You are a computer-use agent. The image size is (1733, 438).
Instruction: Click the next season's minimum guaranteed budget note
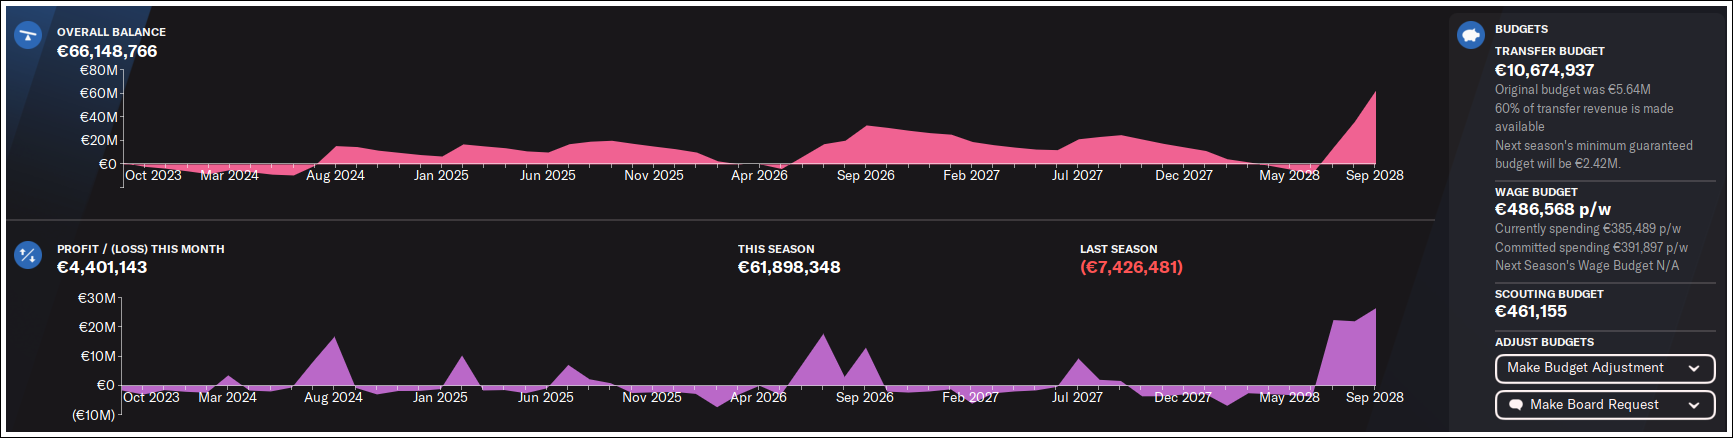click(1594, 154)
